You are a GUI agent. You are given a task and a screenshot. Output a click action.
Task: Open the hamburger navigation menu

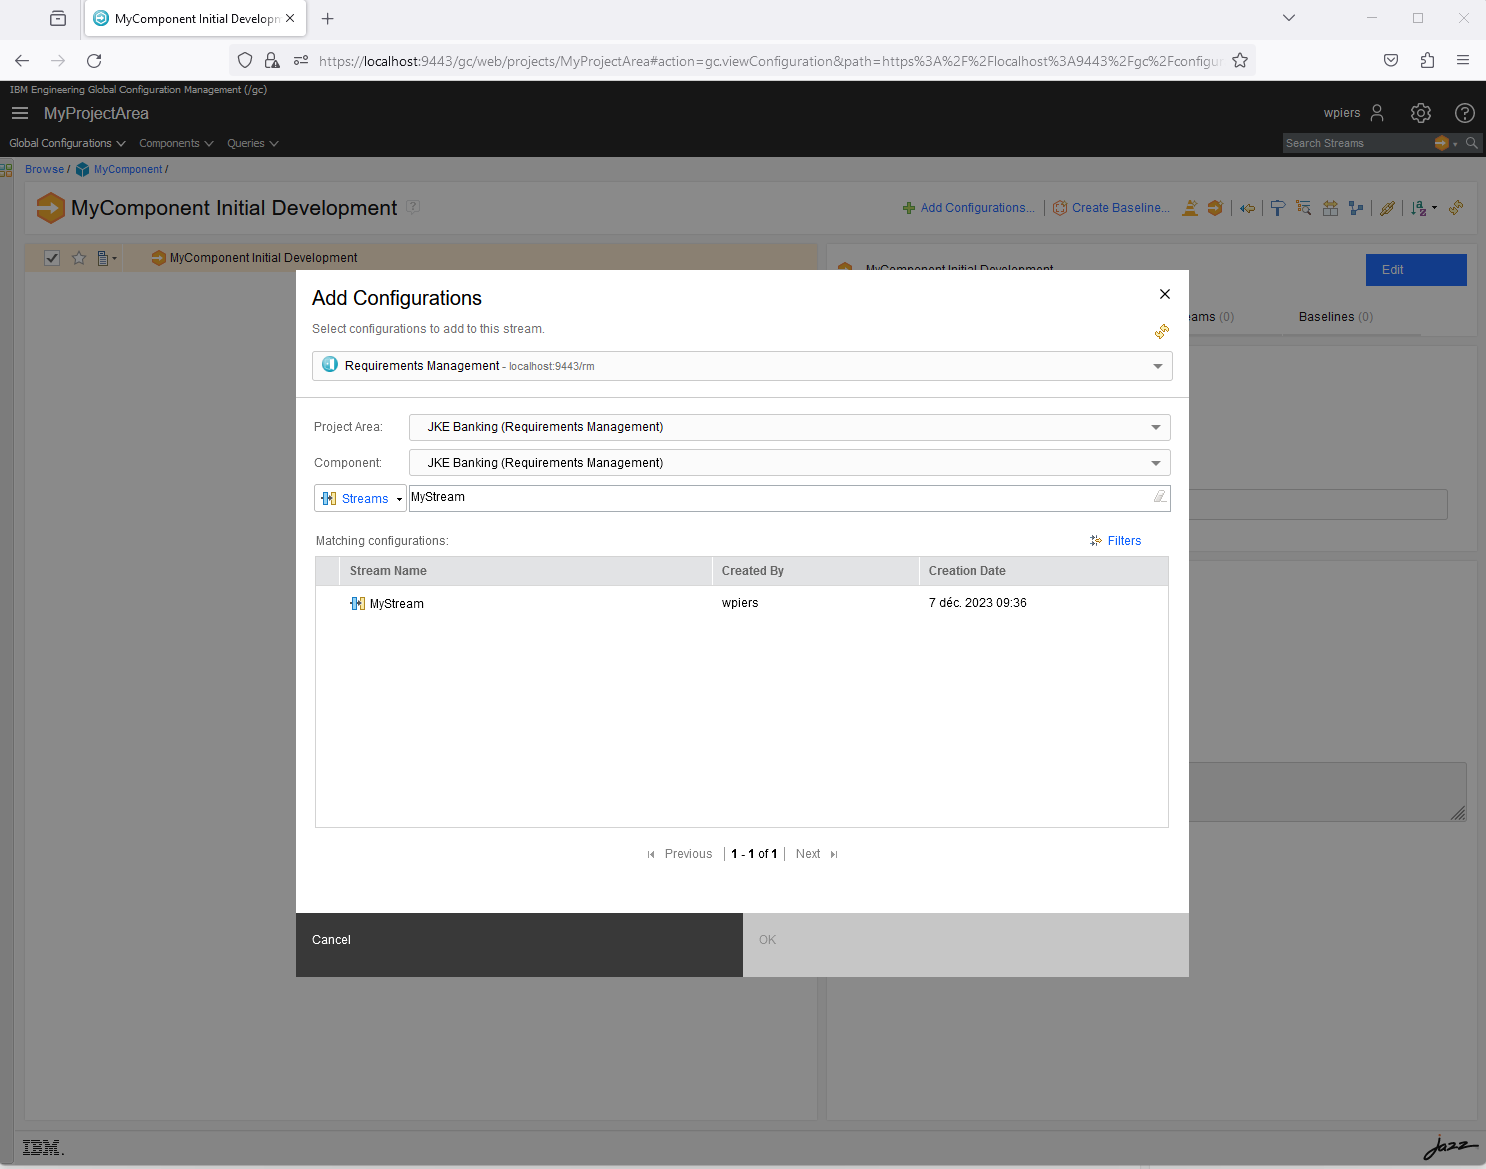pos(20,113)
